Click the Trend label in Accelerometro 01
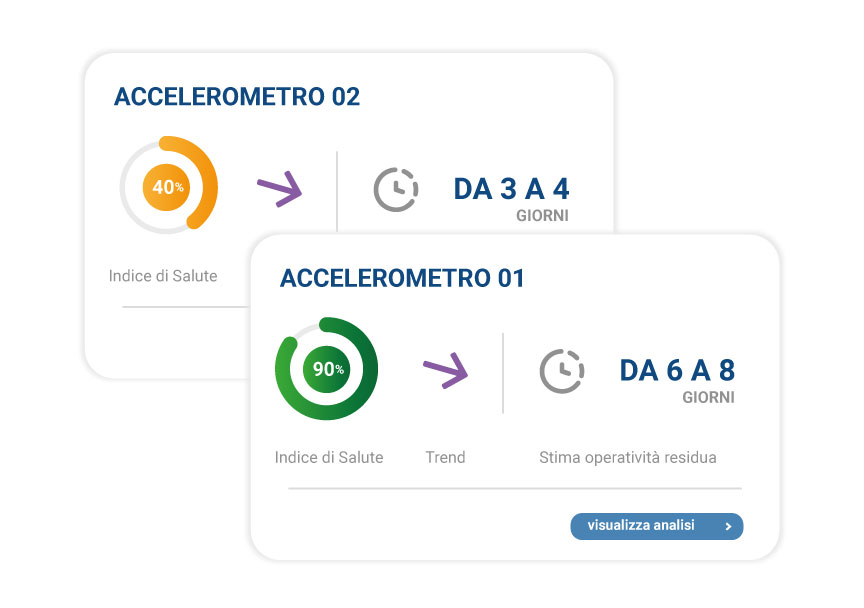 [x=445, y=457]
